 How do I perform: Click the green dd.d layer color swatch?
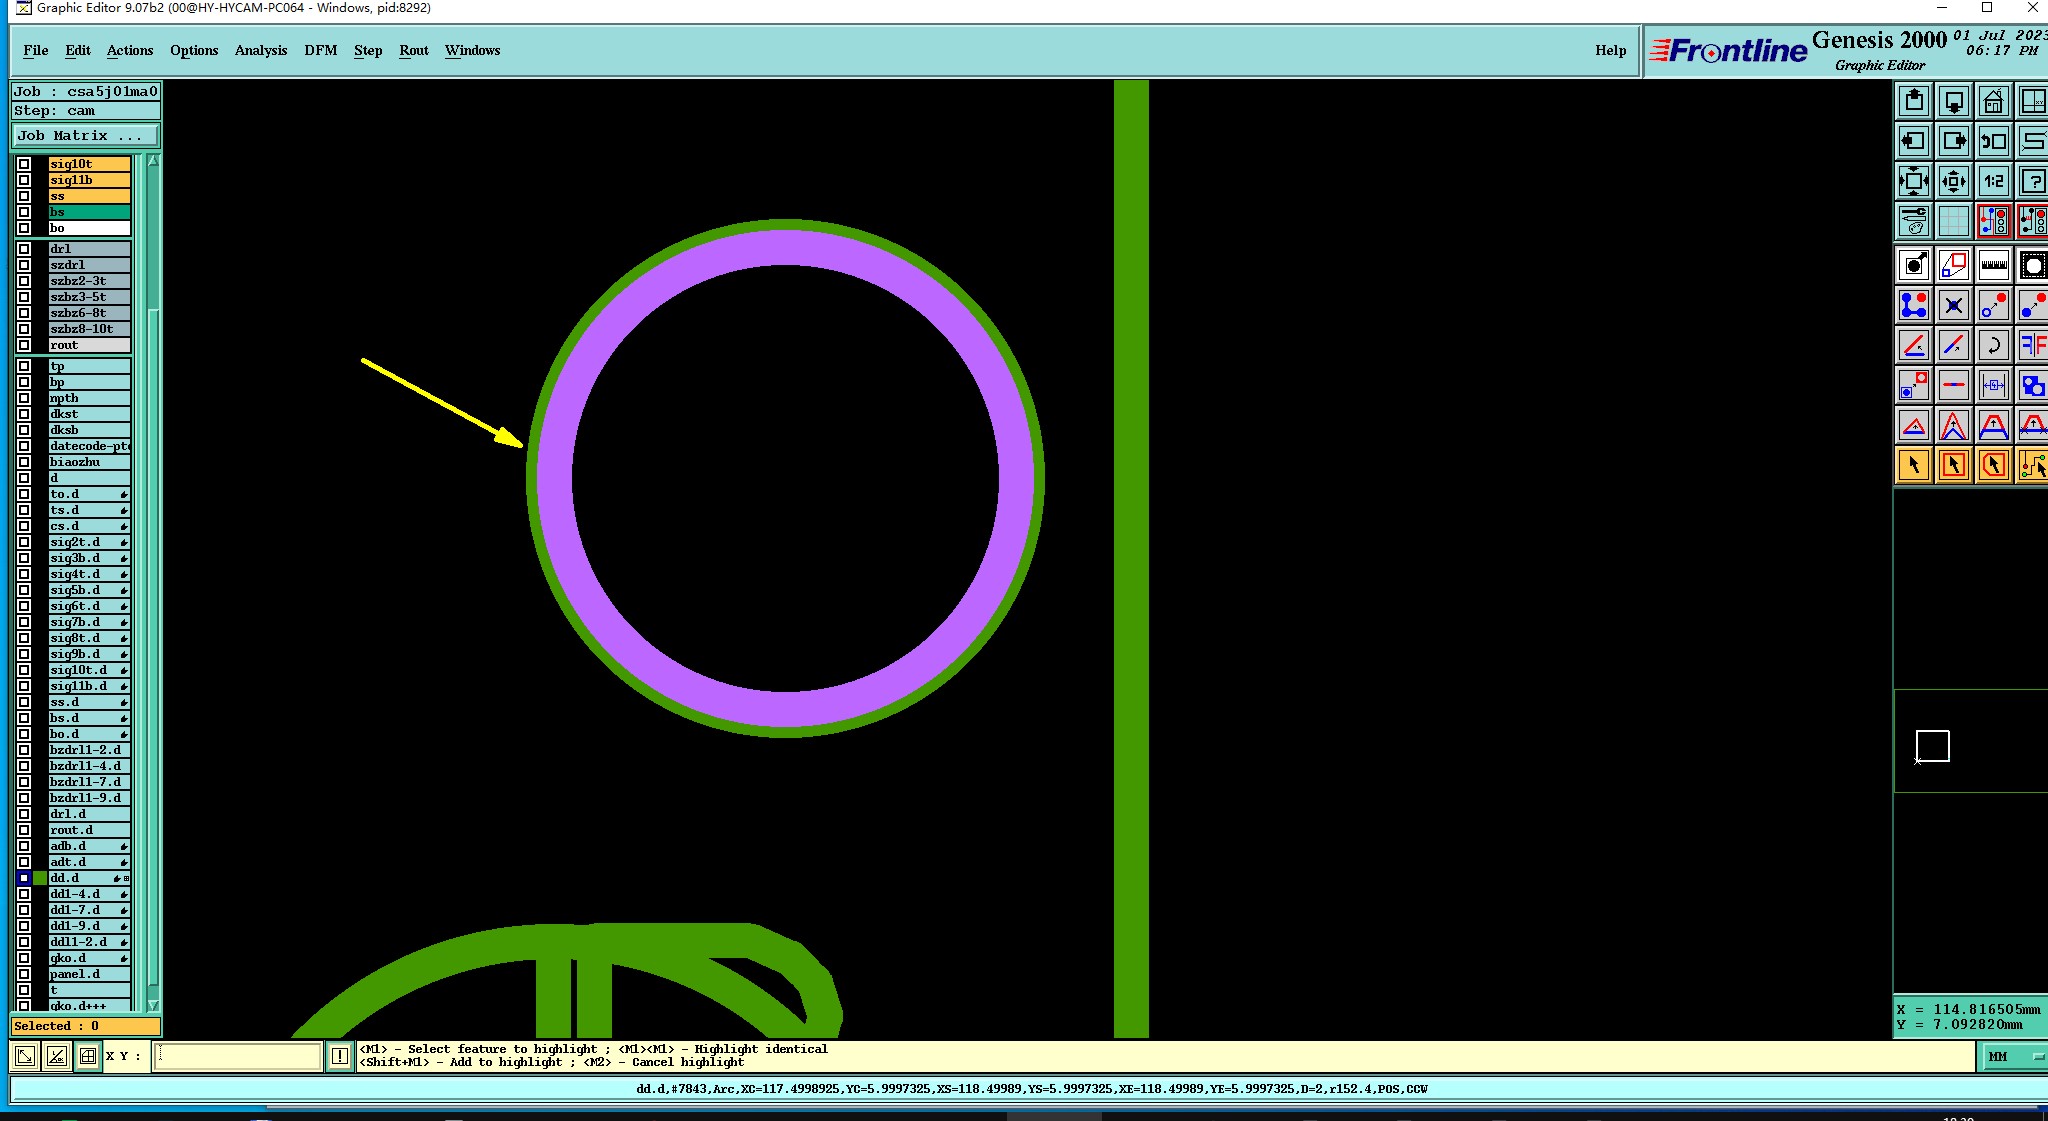click(x=40, y=878)
